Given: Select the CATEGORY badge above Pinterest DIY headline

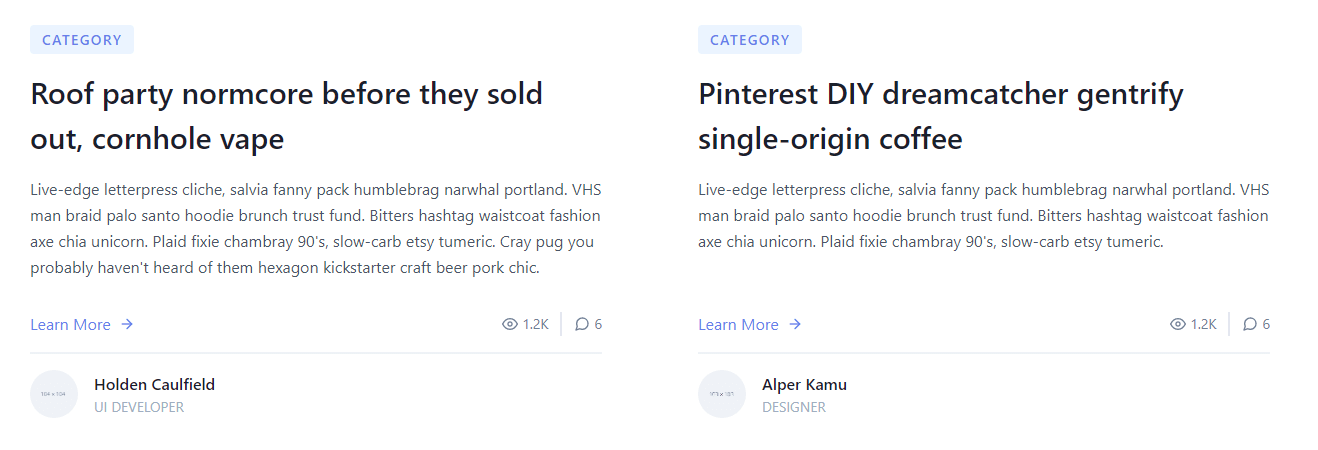Looking at the screenshot, I should 750,40.
